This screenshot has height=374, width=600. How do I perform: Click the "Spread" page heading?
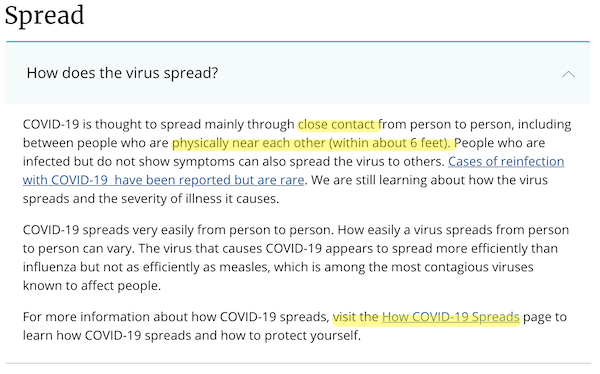(44, 16)
